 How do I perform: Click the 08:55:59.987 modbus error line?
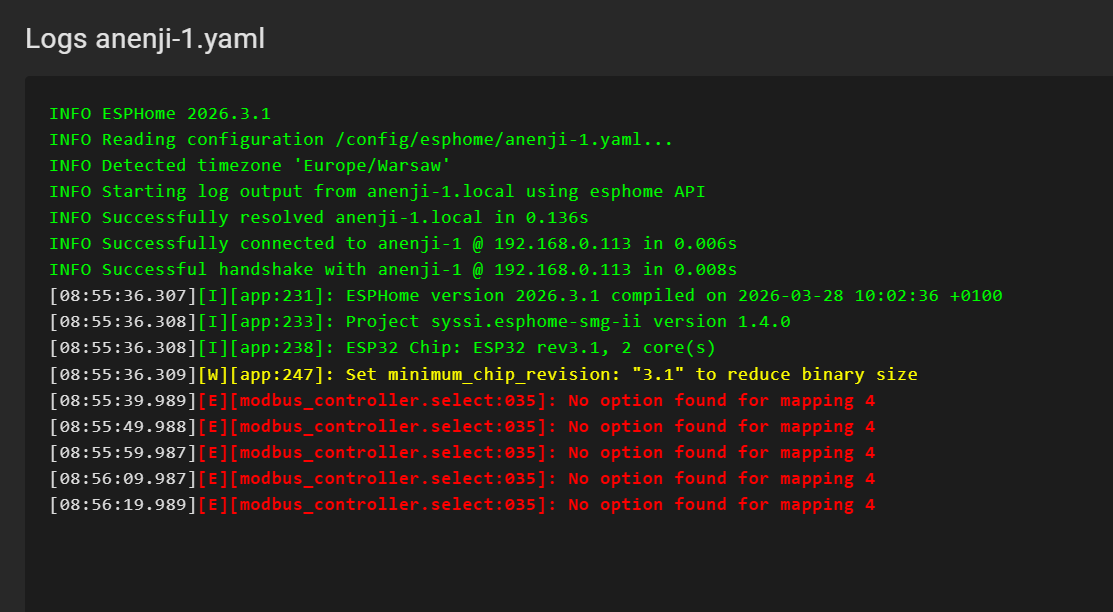(461, 453)
